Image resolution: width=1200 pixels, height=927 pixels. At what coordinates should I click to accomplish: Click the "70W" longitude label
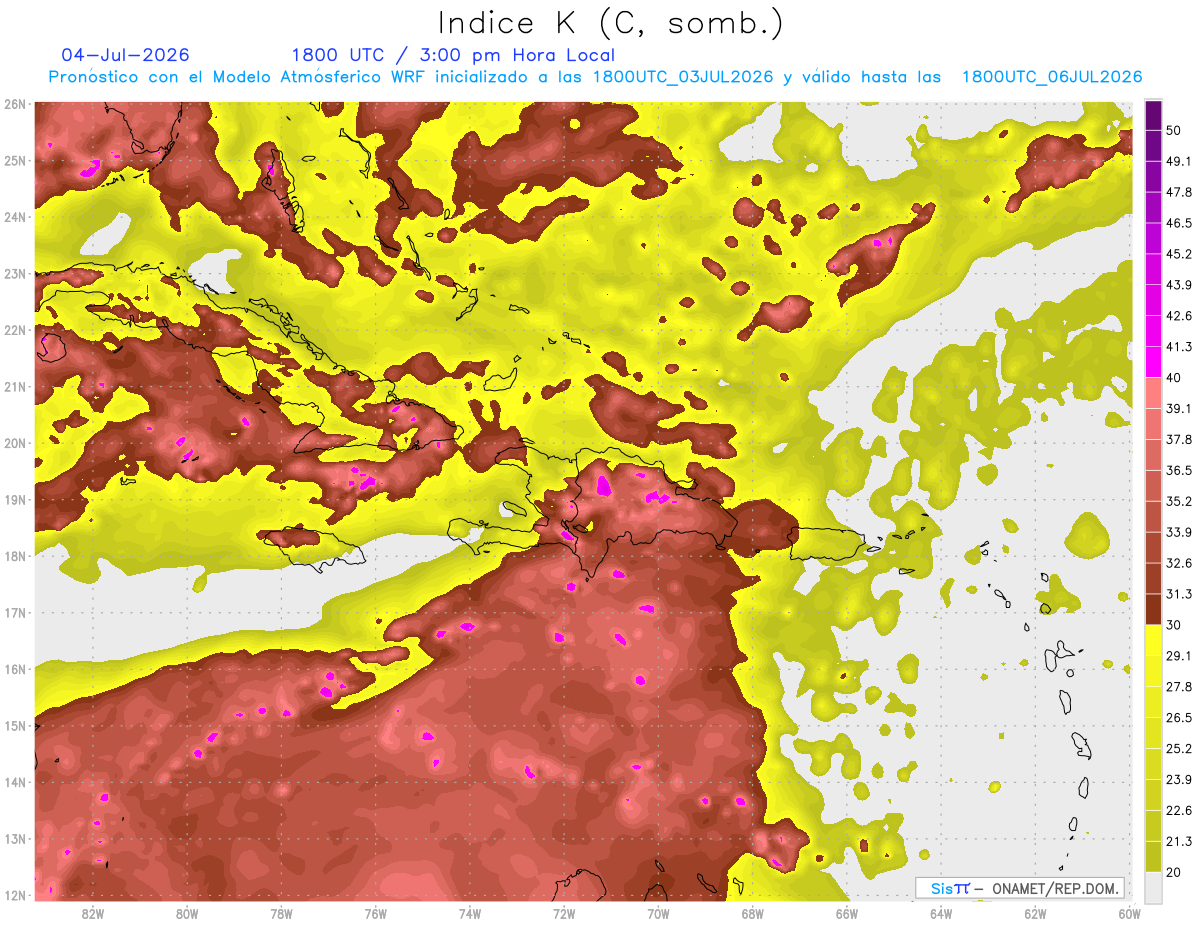click(x=658, y=913)
